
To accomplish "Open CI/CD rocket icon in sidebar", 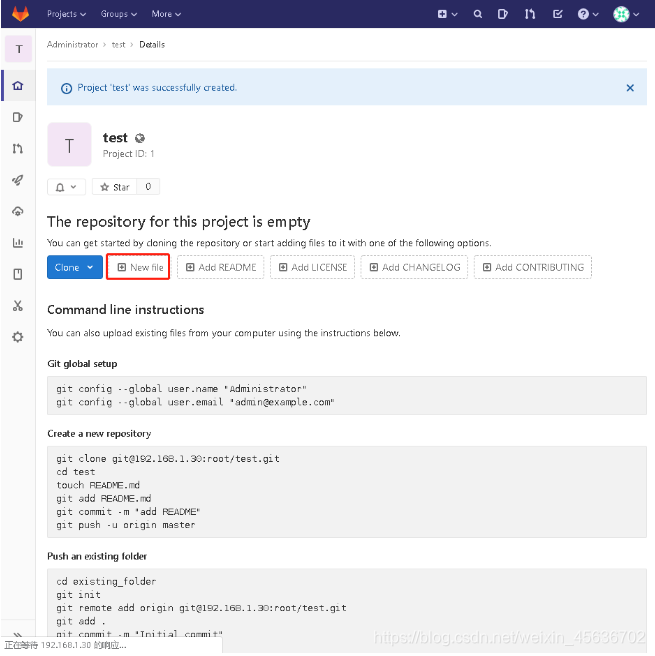I will click(x=18, y=180).
